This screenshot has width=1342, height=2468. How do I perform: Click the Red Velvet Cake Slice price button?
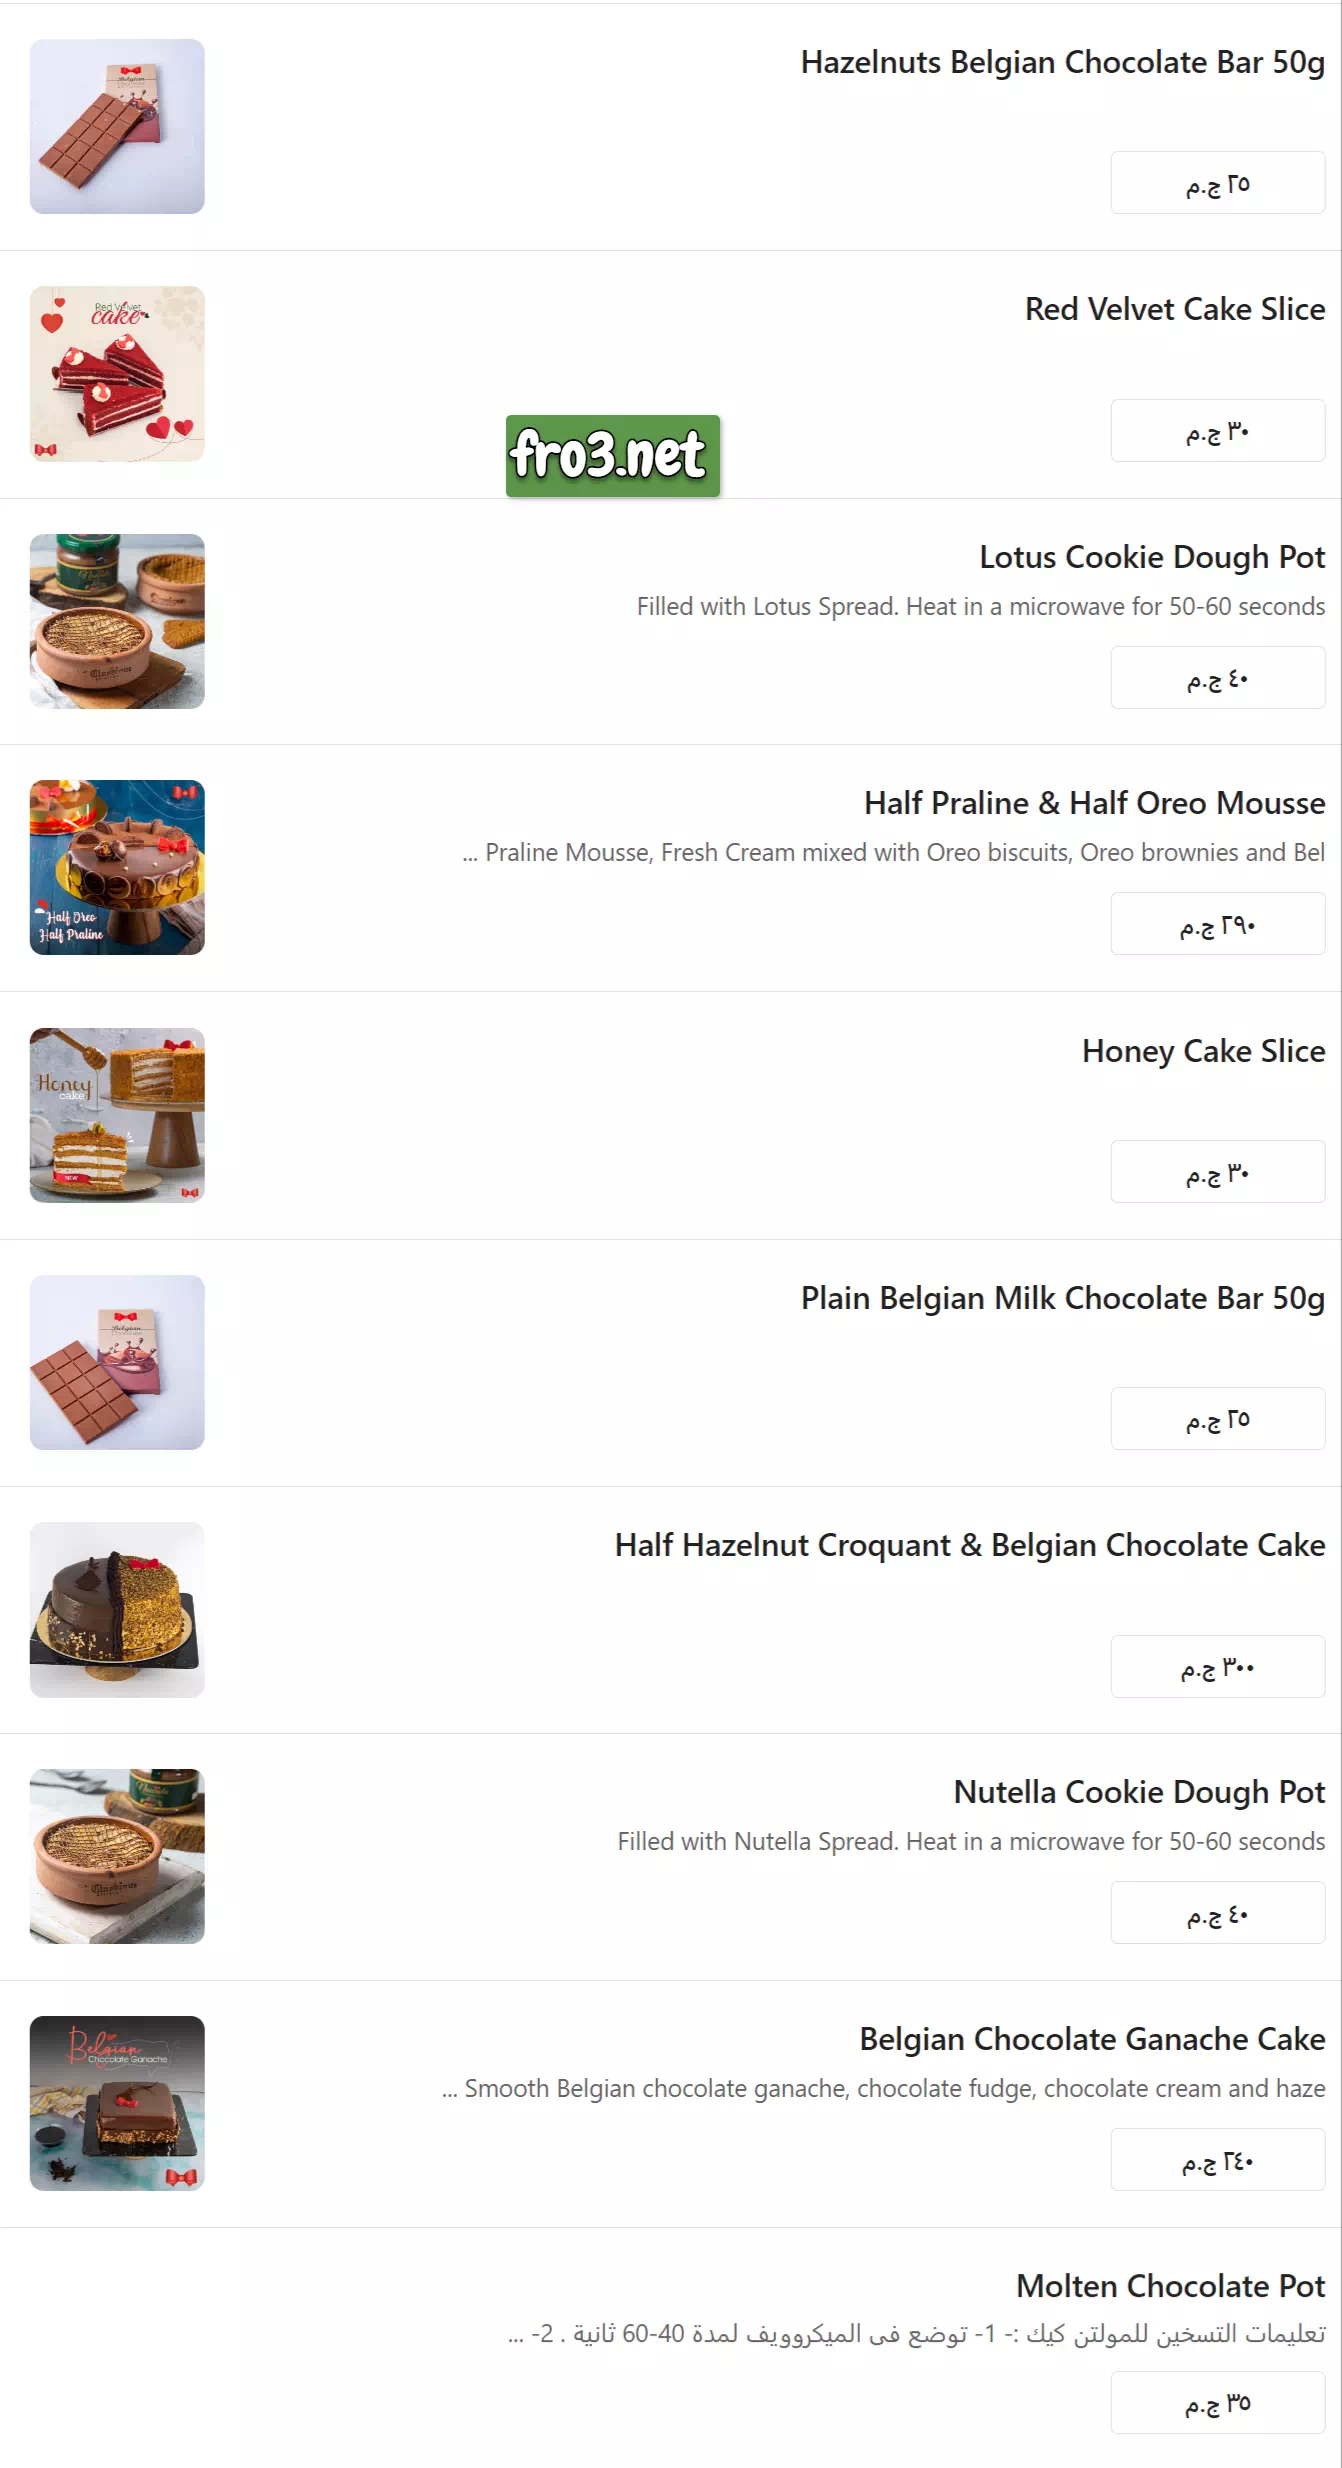1217,431
